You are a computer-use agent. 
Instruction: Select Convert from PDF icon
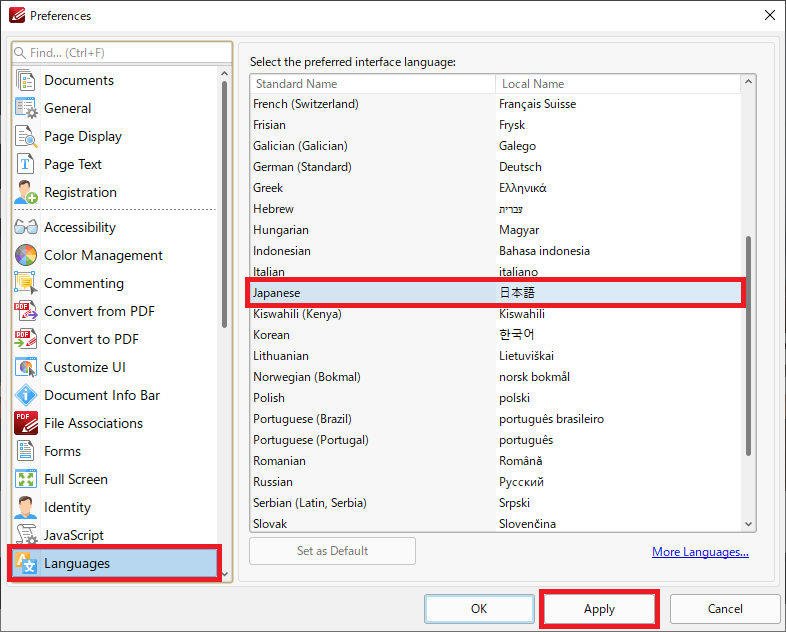(x=26, y=311)
